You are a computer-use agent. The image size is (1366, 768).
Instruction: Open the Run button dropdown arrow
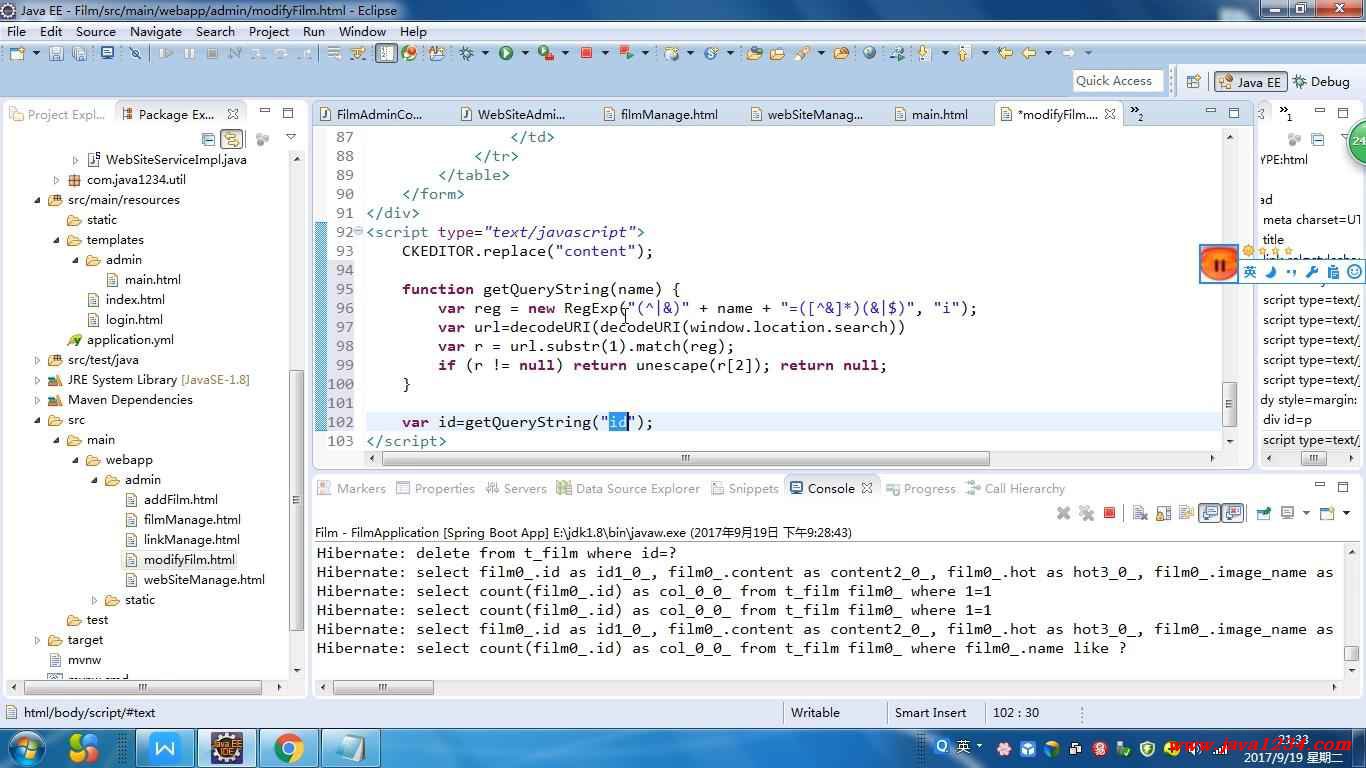(525, 53)
